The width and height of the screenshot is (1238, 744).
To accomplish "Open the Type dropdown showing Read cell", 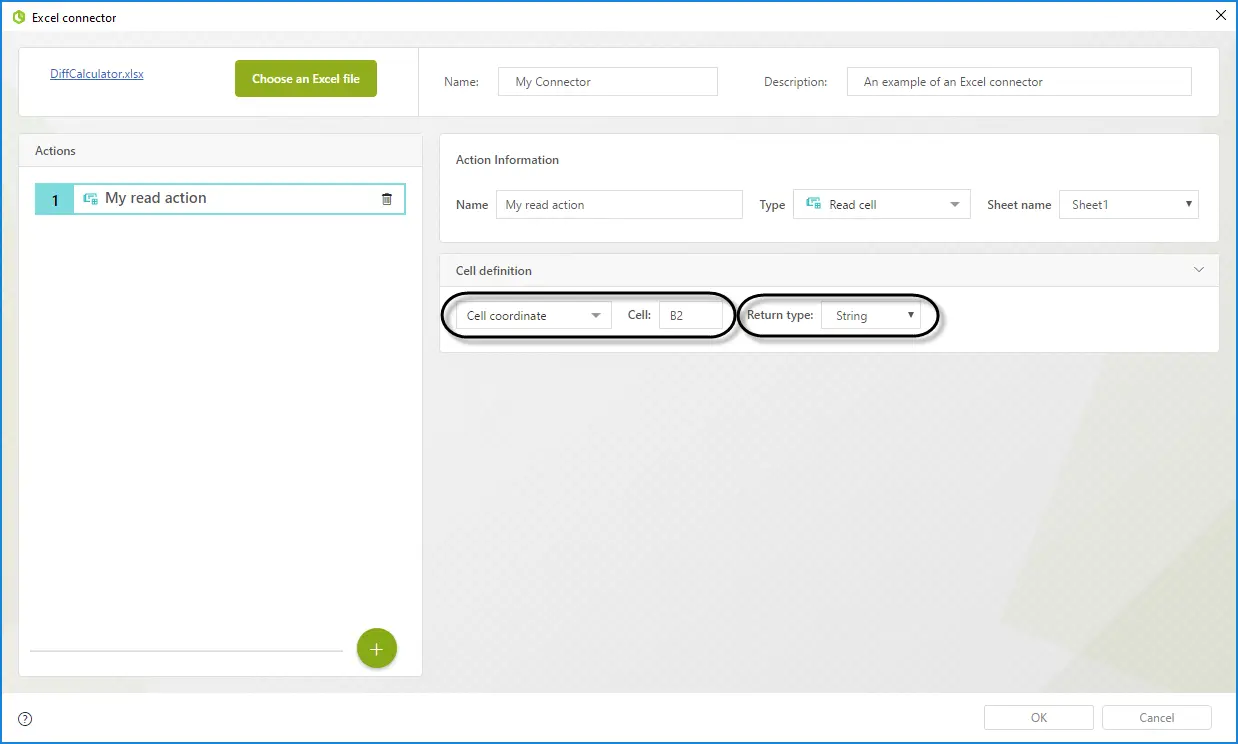I will point(881,205).
